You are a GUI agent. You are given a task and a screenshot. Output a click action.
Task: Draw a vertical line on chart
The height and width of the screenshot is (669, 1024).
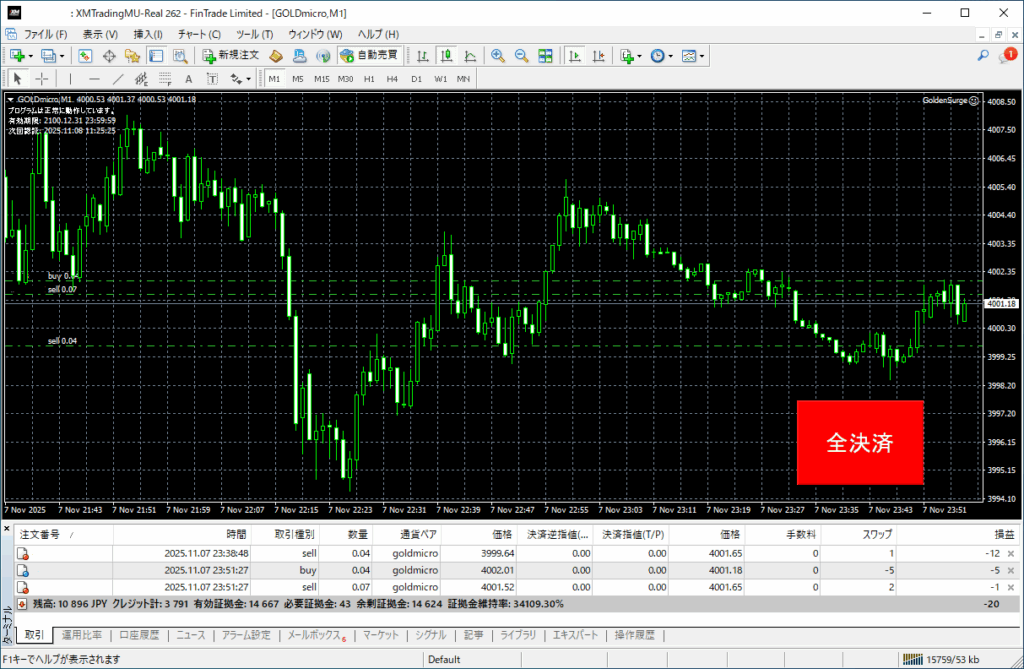coord(70,79)
